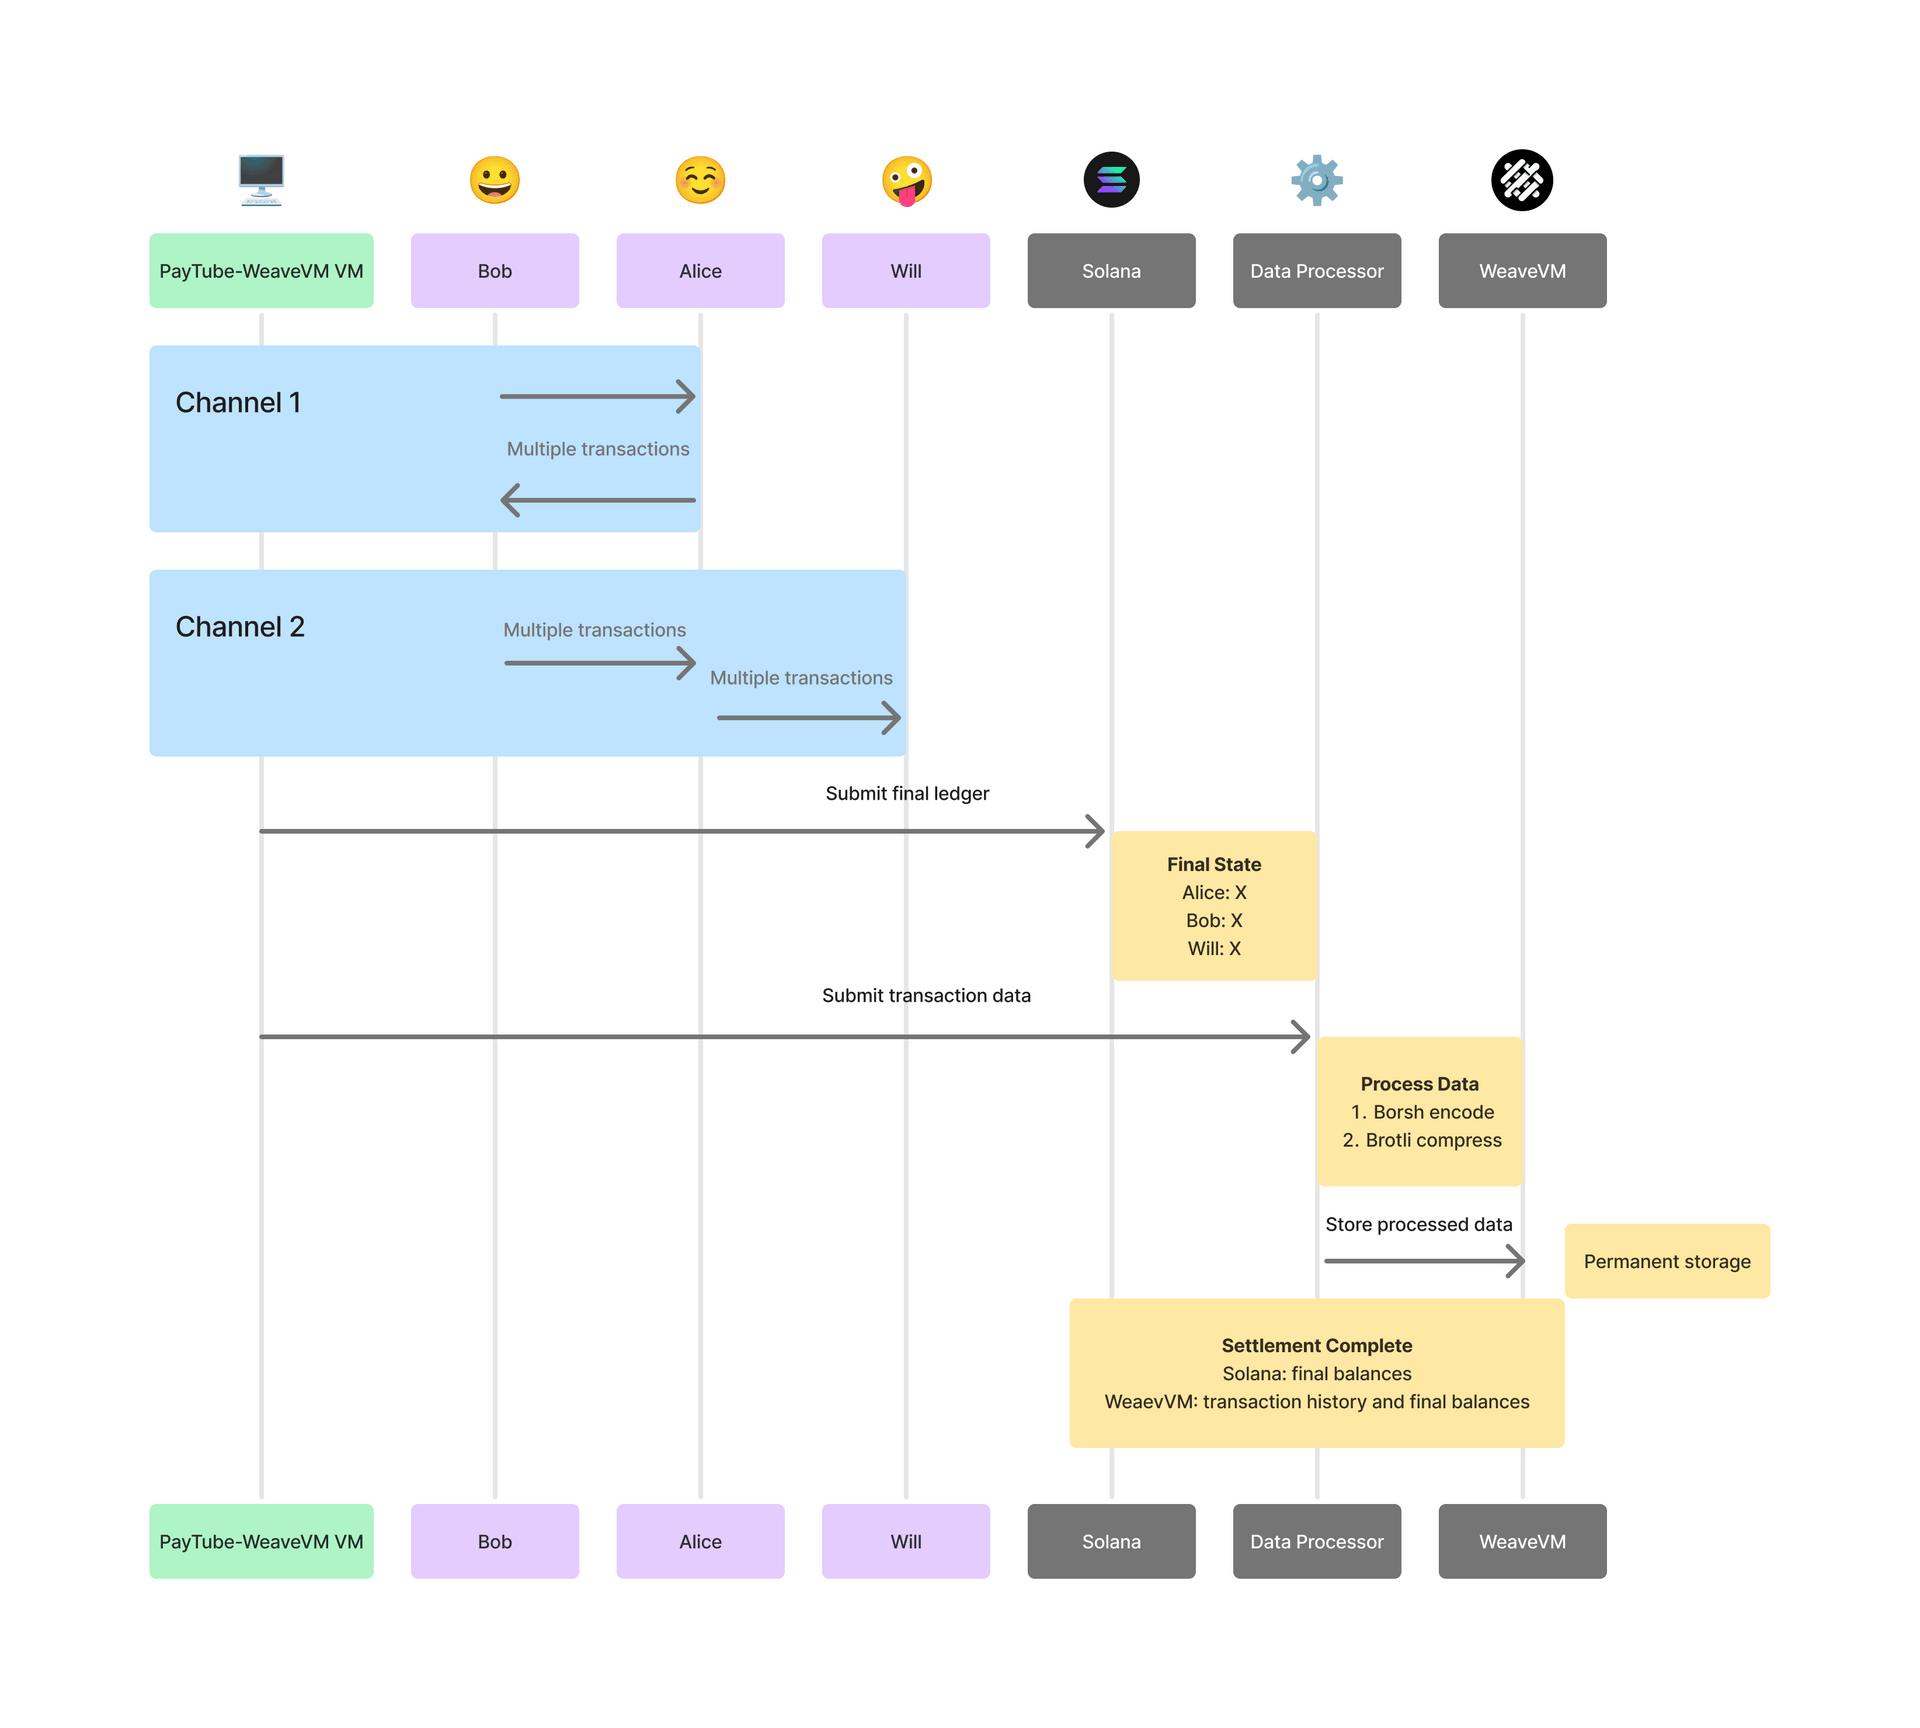Click the Channel 2 label
The image size is (1920, 1728).
[x=240, y=626]
